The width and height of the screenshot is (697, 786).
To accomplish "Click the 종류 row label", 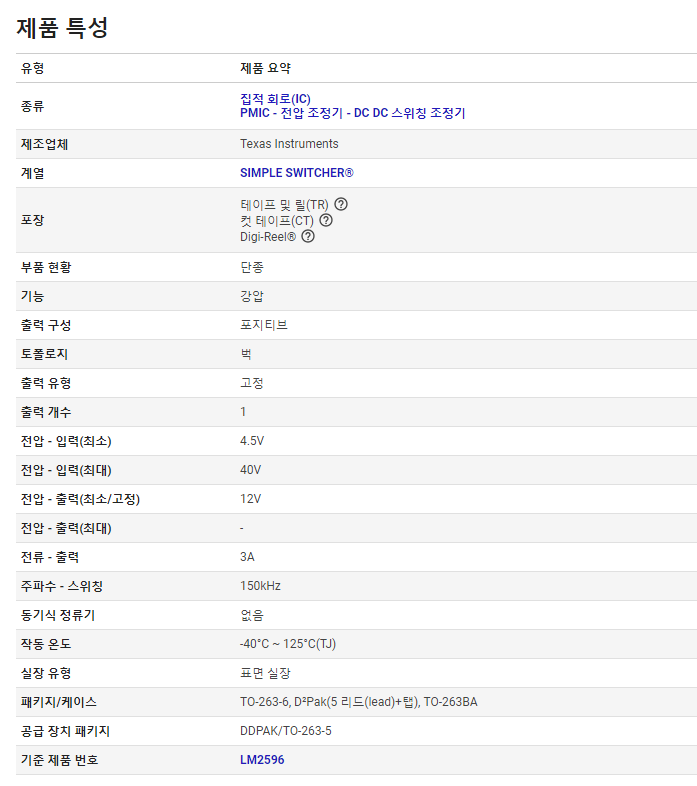I will (33, 106).
